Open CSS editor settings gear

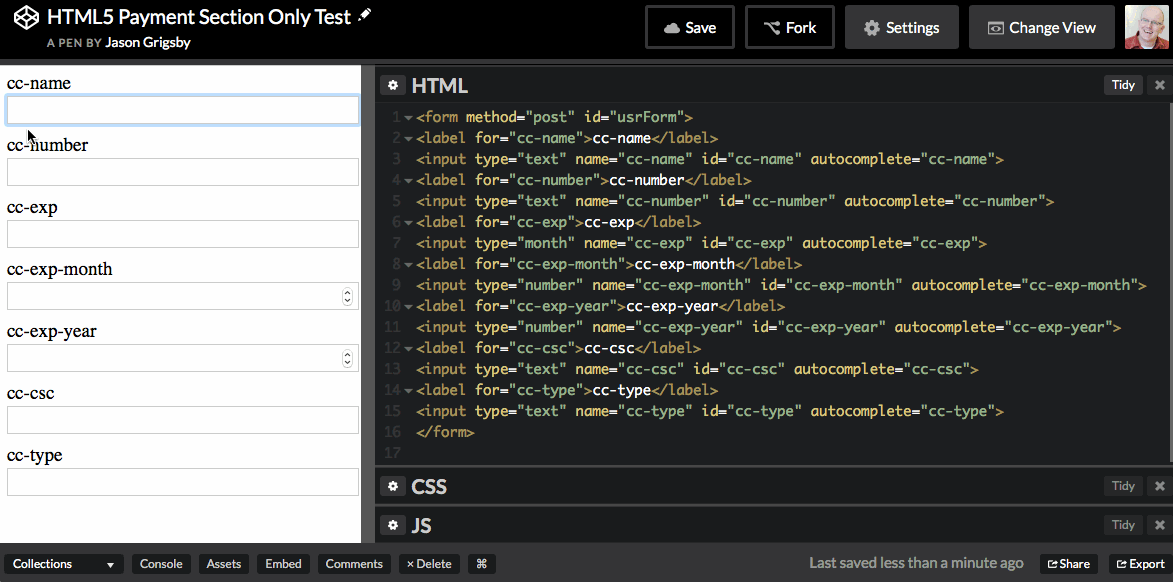[x=393, y=486]
